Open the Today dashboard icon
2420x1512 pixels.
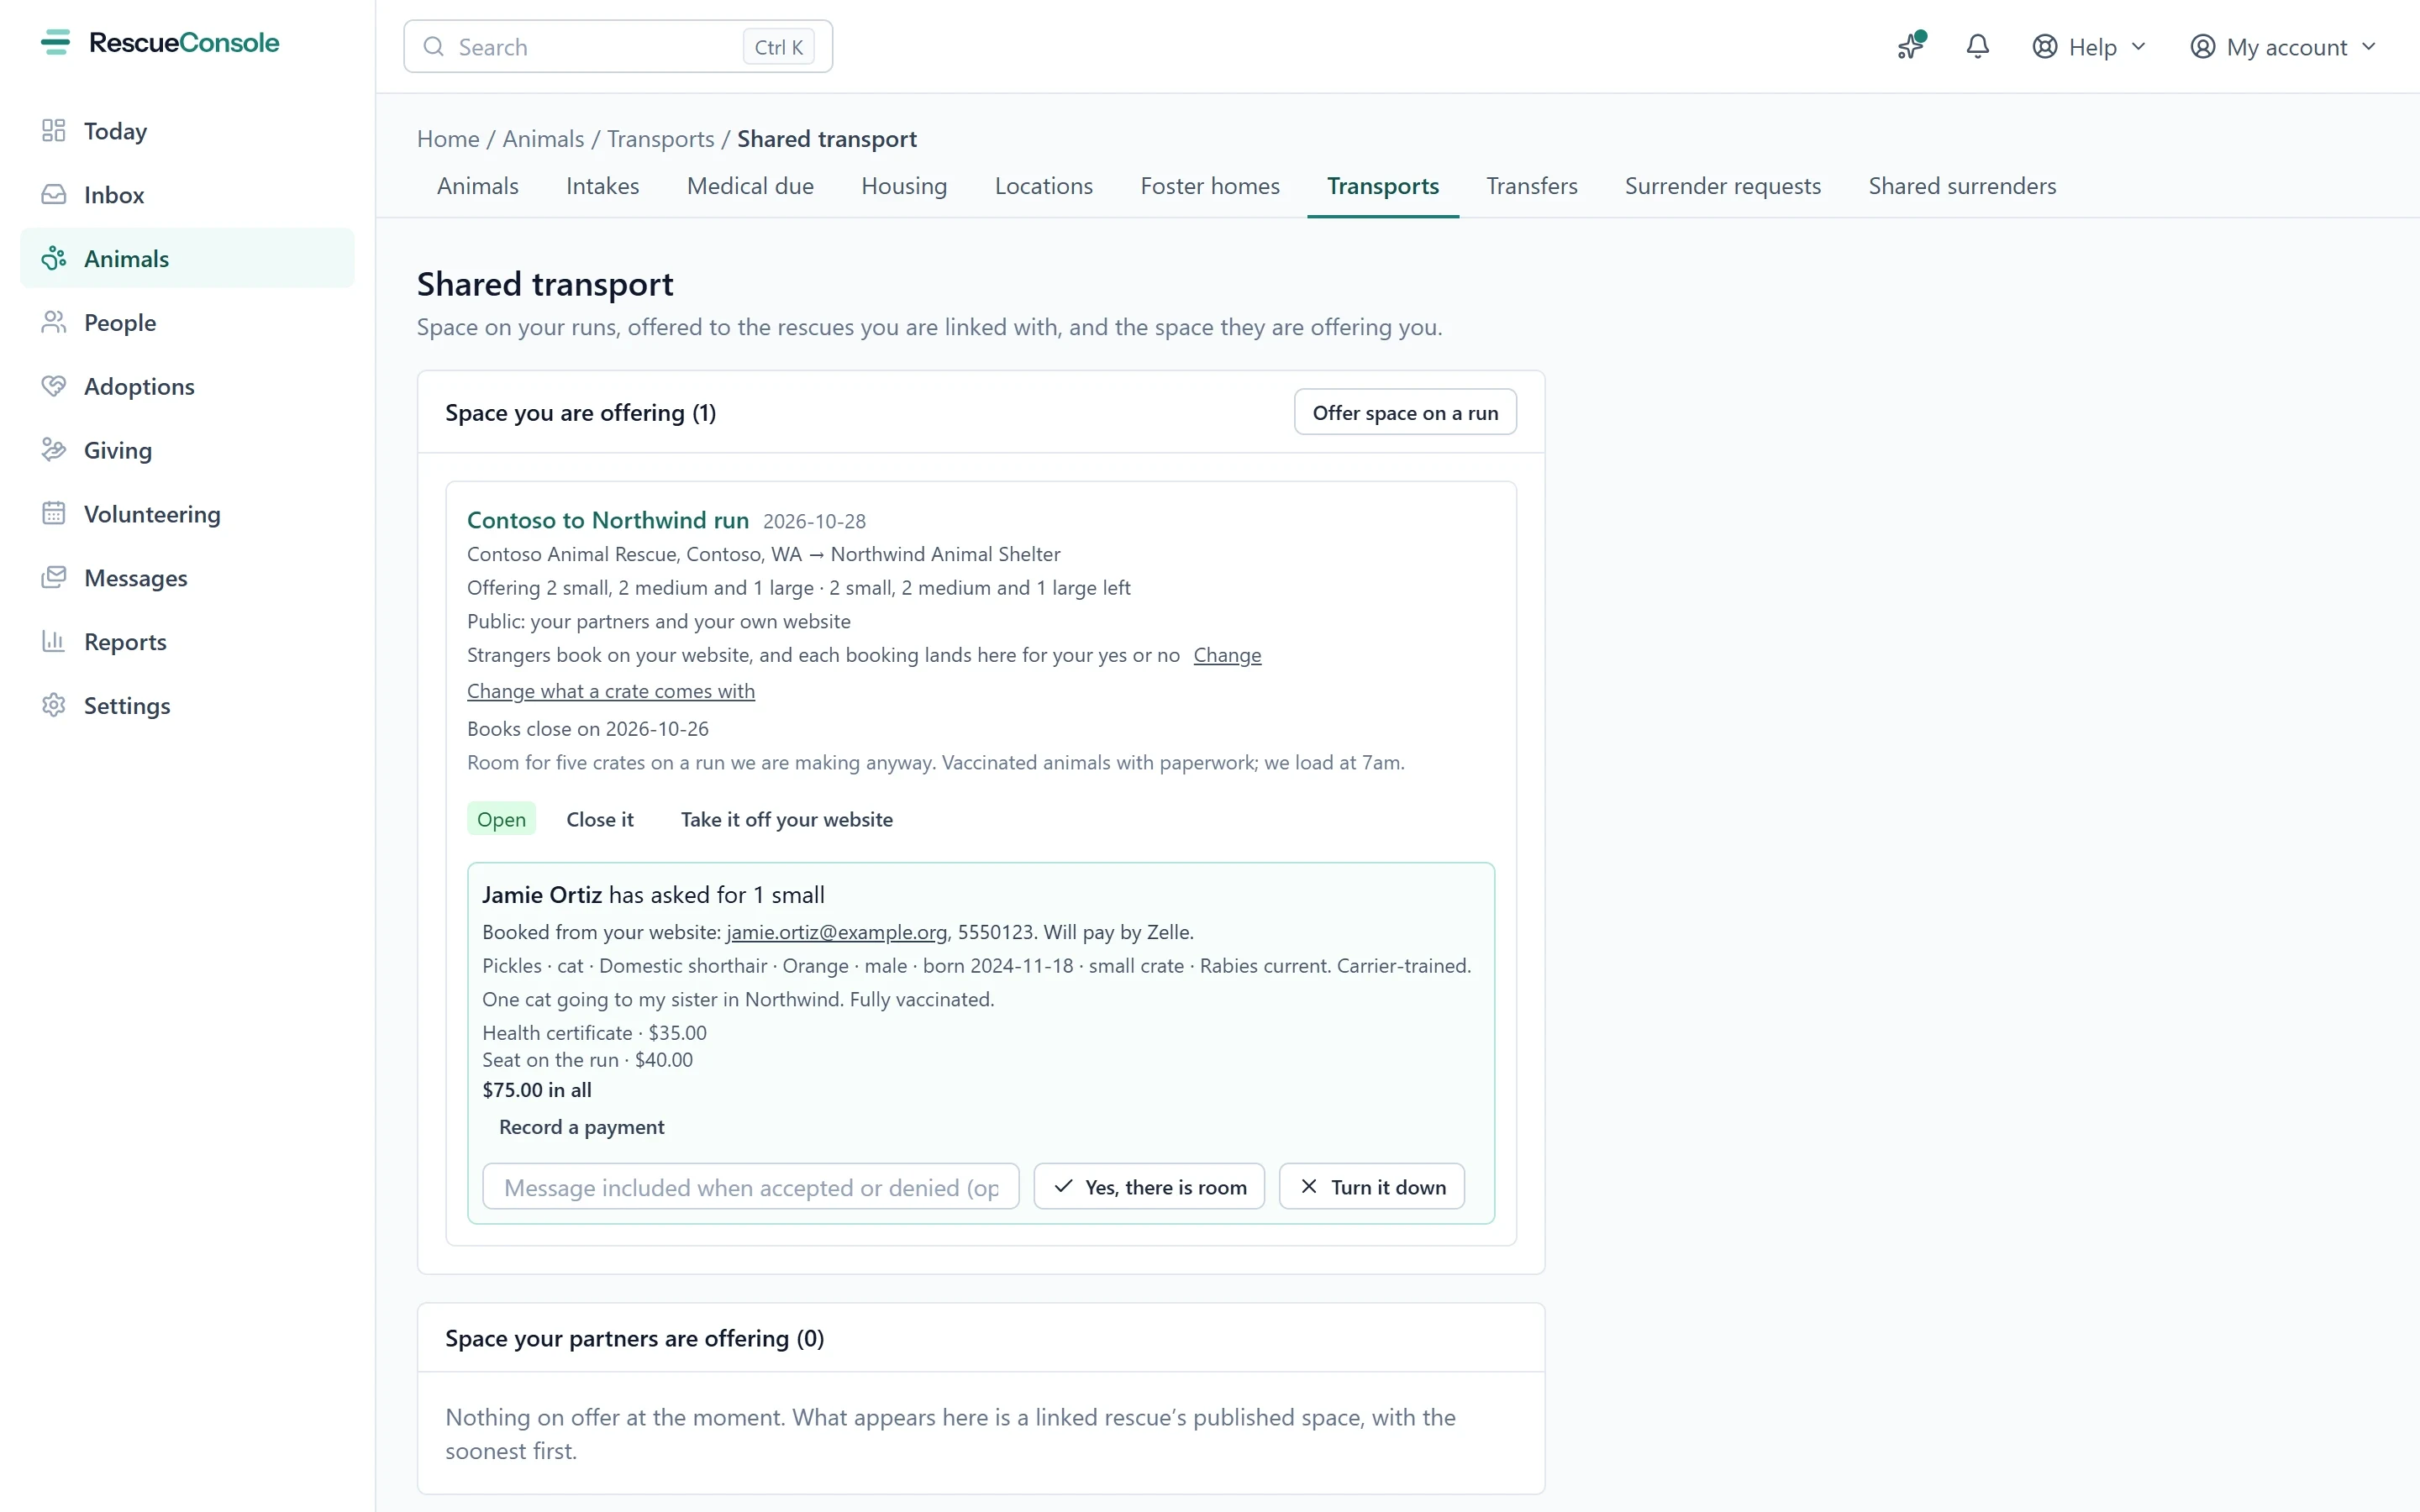54,131
